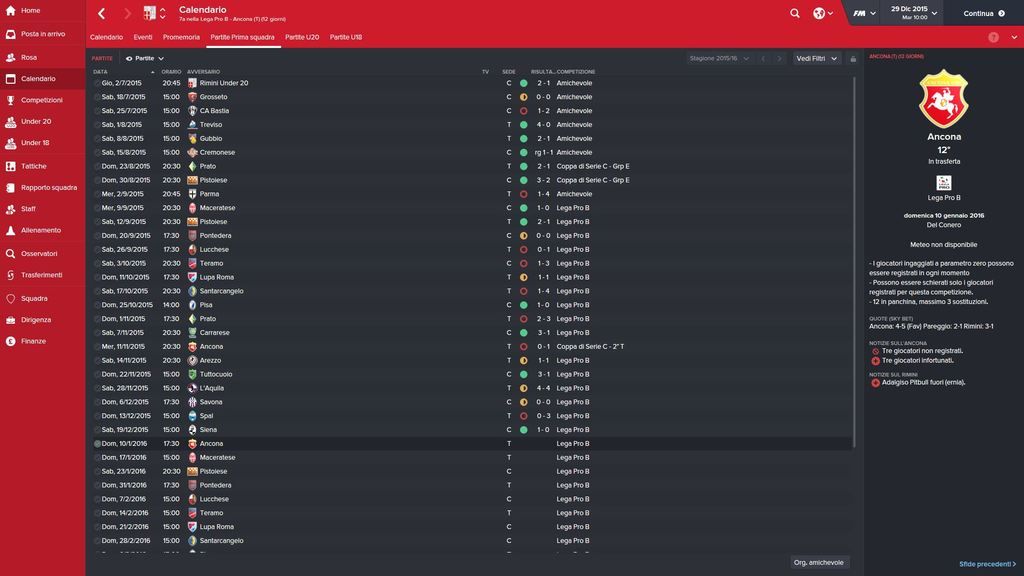Select radio button for Maceratese 17/1/2016 match
The width and height of the screenshot is (1024, 576).
tap(97, 457)
